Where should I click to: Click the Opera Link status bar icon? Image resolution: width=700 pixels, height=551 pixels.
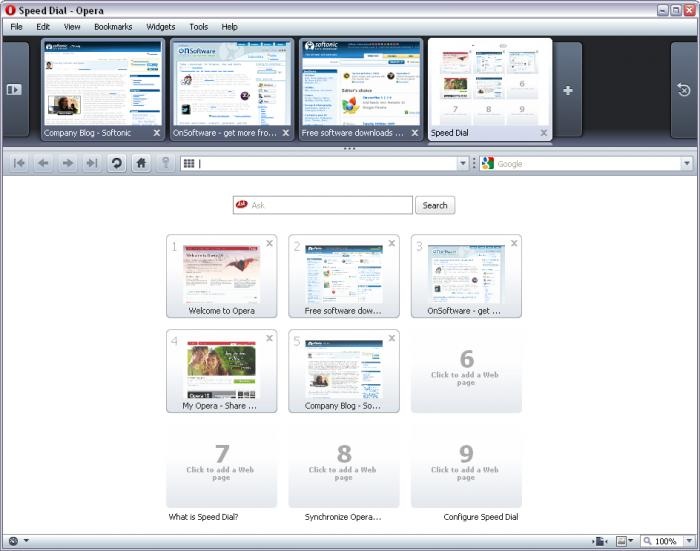pyautogui.click(x=13, y=541)
